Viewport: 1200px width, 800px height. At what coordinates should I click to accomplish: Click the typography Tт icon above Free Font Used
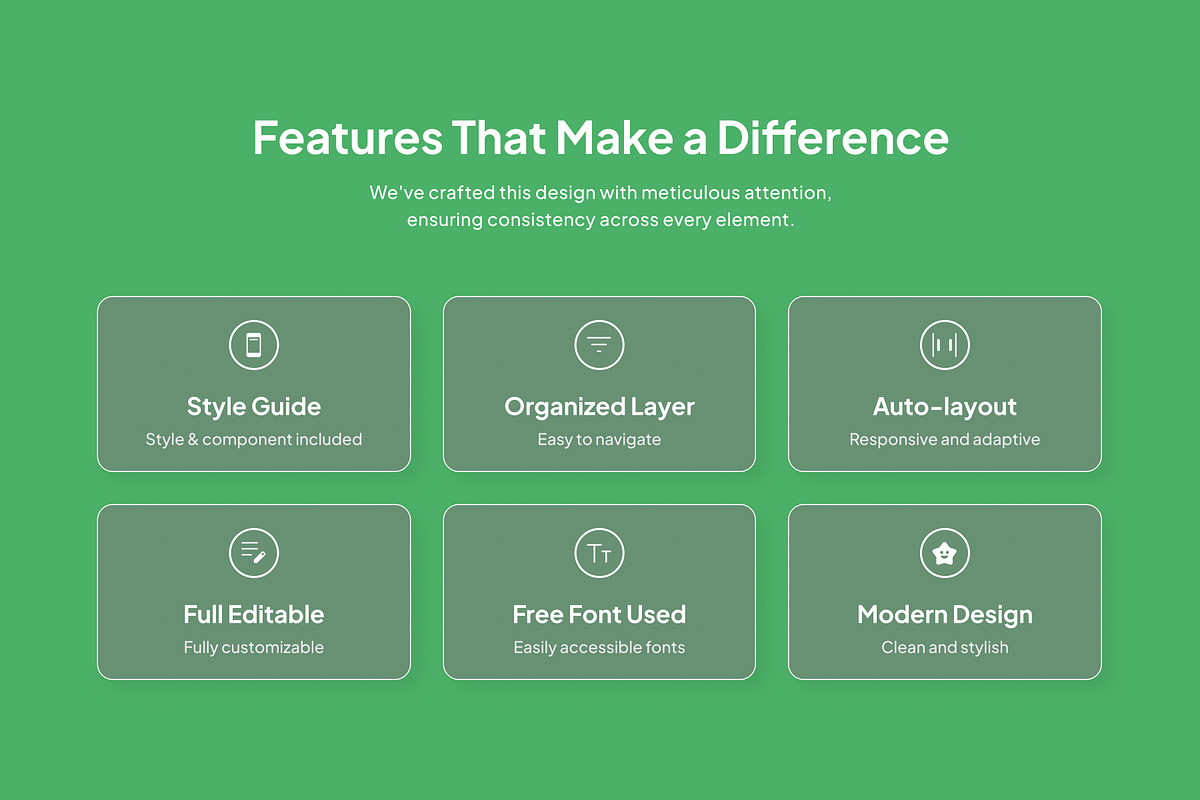point(599,553)
